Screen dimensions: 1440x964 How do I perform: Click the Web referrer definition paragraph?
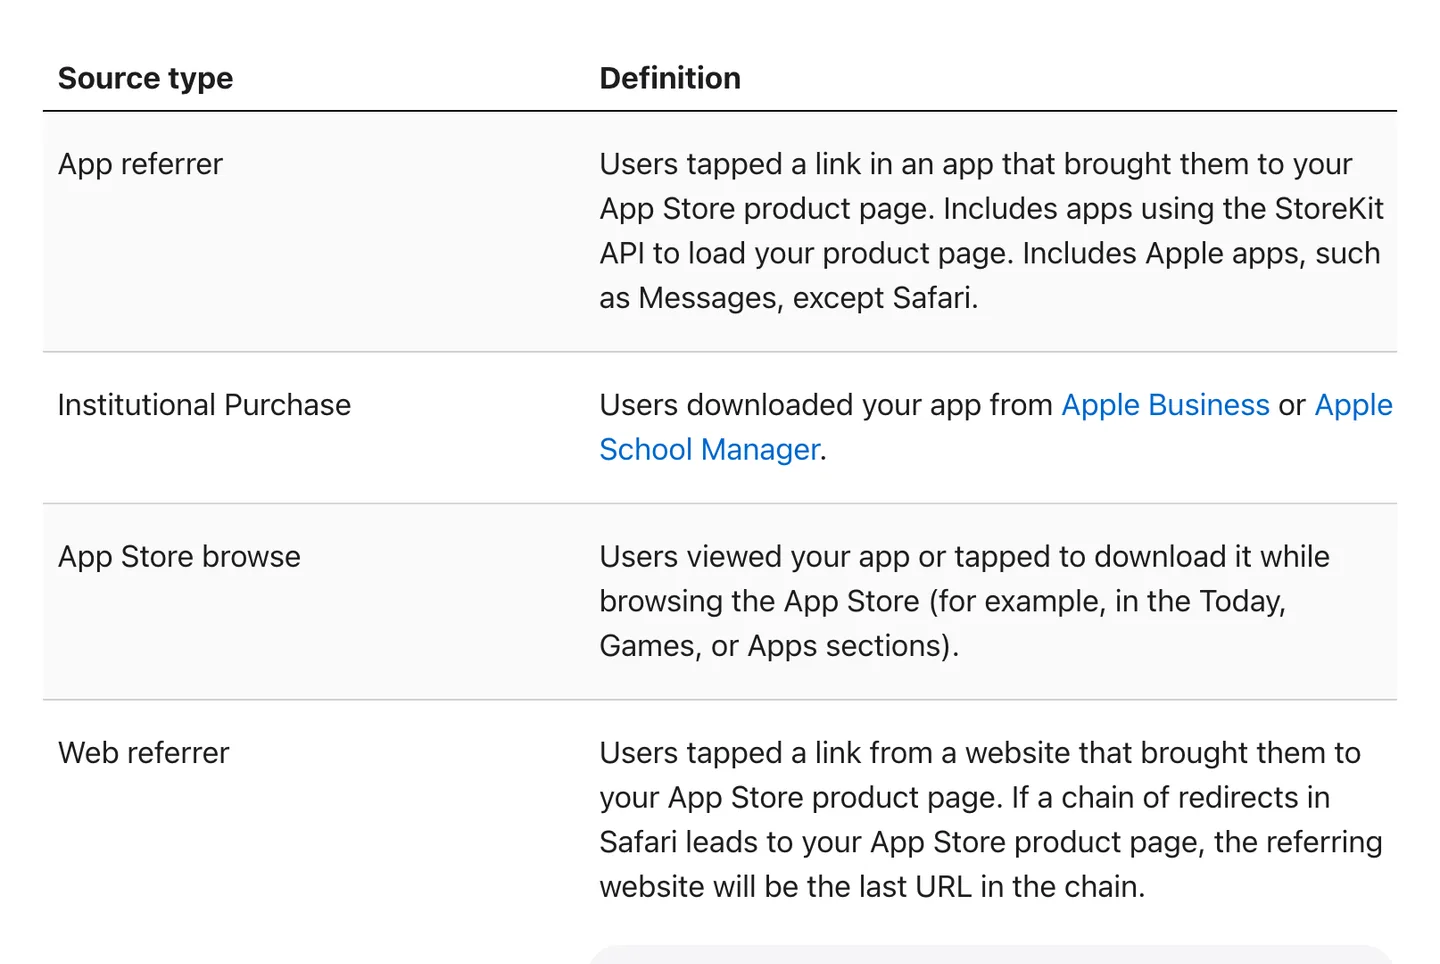(990, 819)
